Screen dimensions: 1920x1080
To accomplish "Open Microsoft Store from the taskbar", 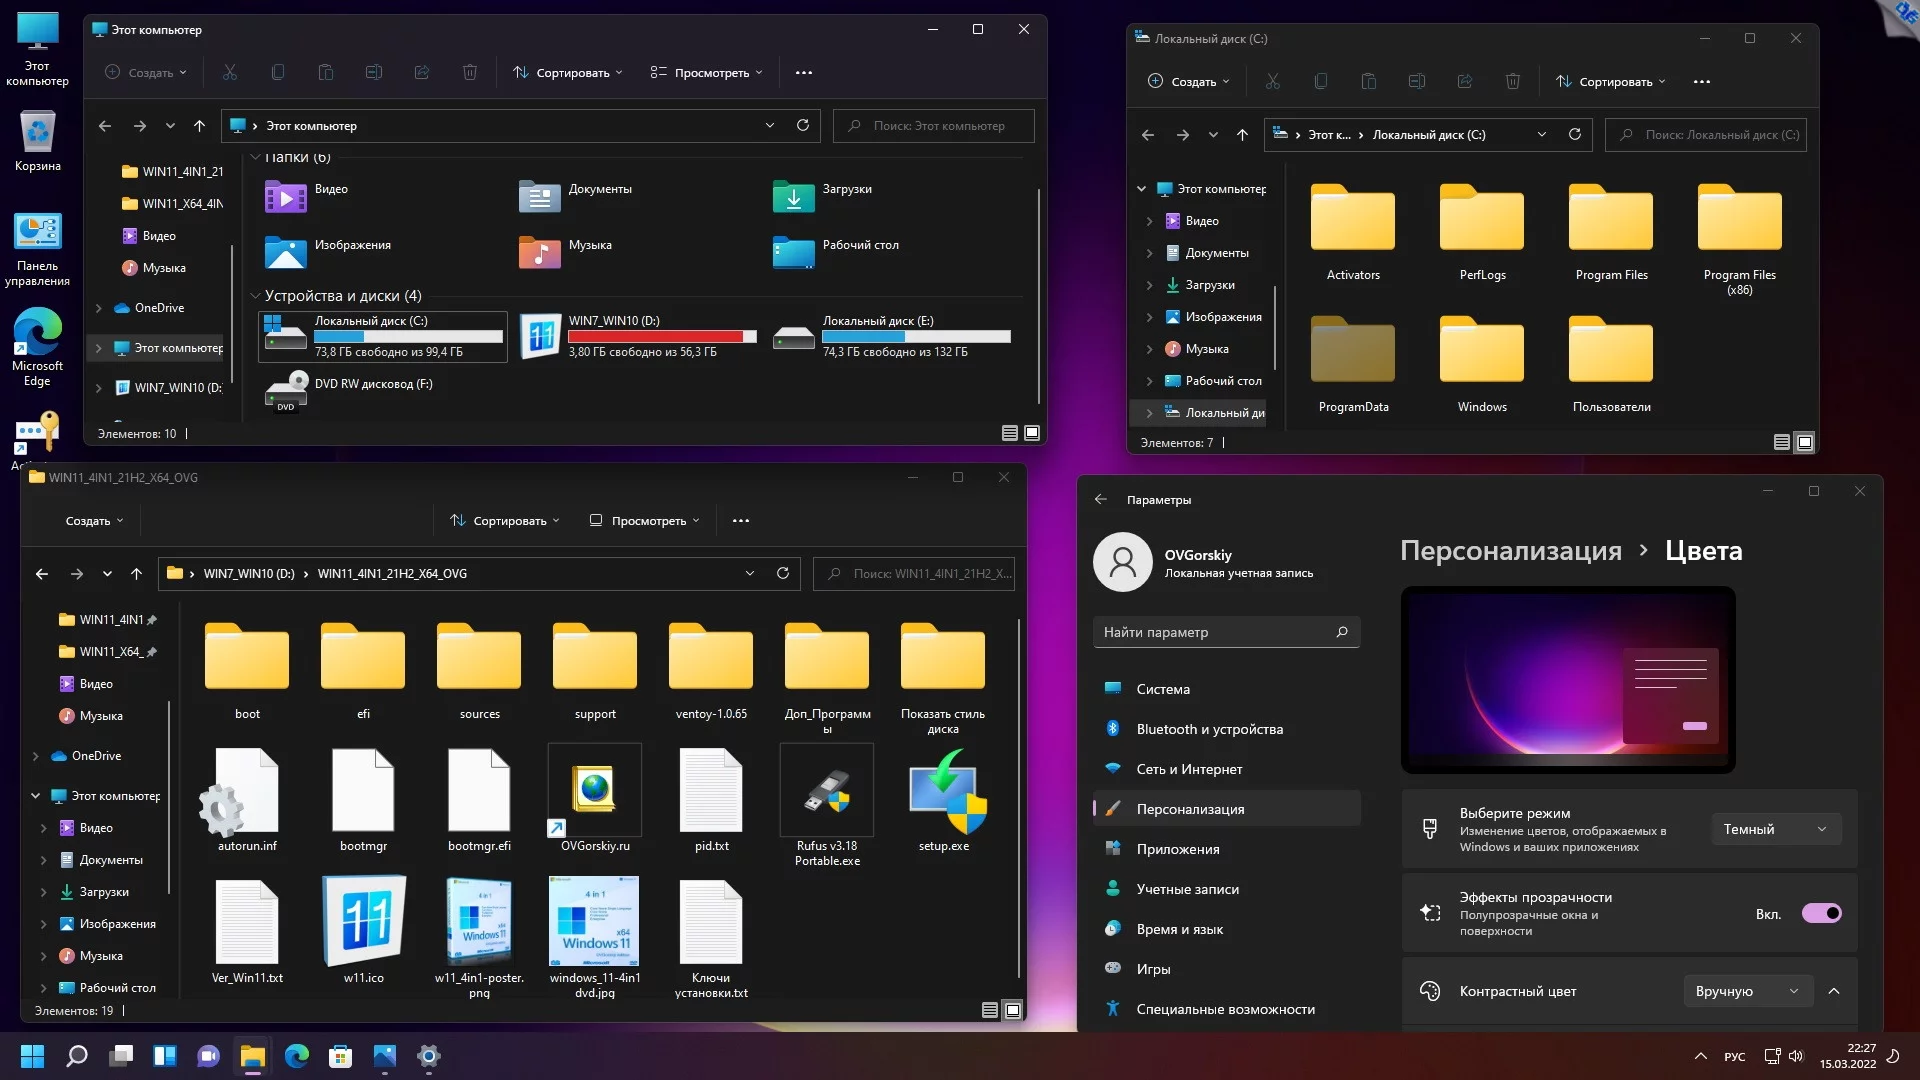I will click(x=341, y=1056).
